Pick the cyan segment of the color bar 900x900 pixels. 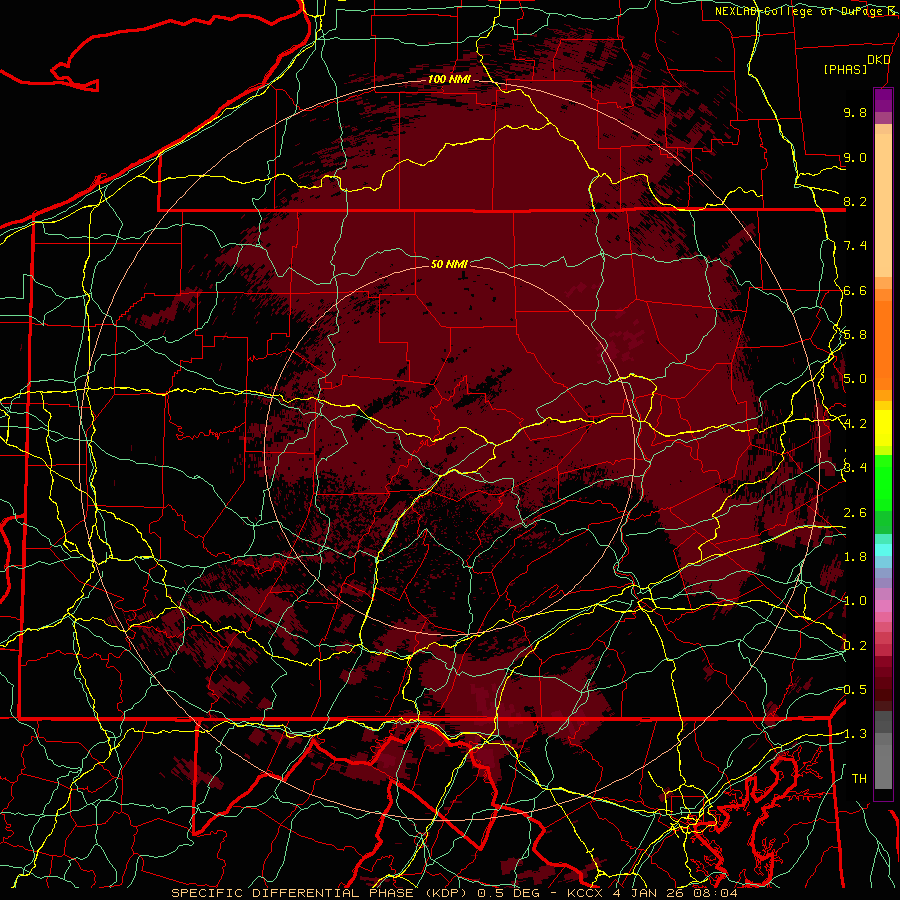click(x=883, y=549)
